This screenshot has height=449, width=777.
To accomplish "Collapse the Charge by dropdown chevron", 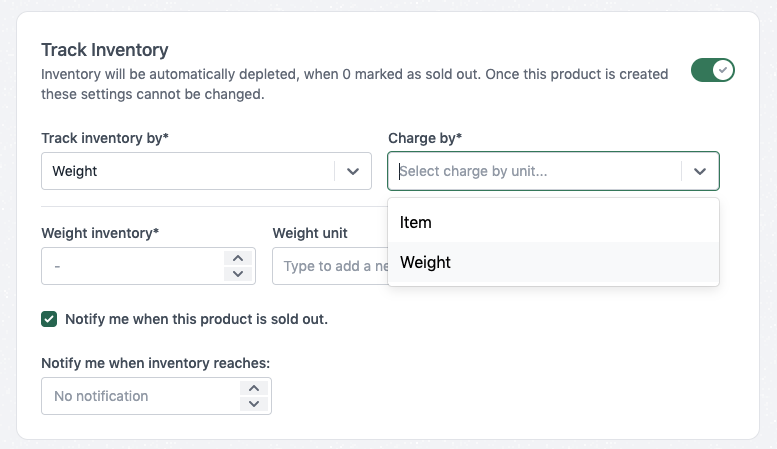I will coord(700,171).
